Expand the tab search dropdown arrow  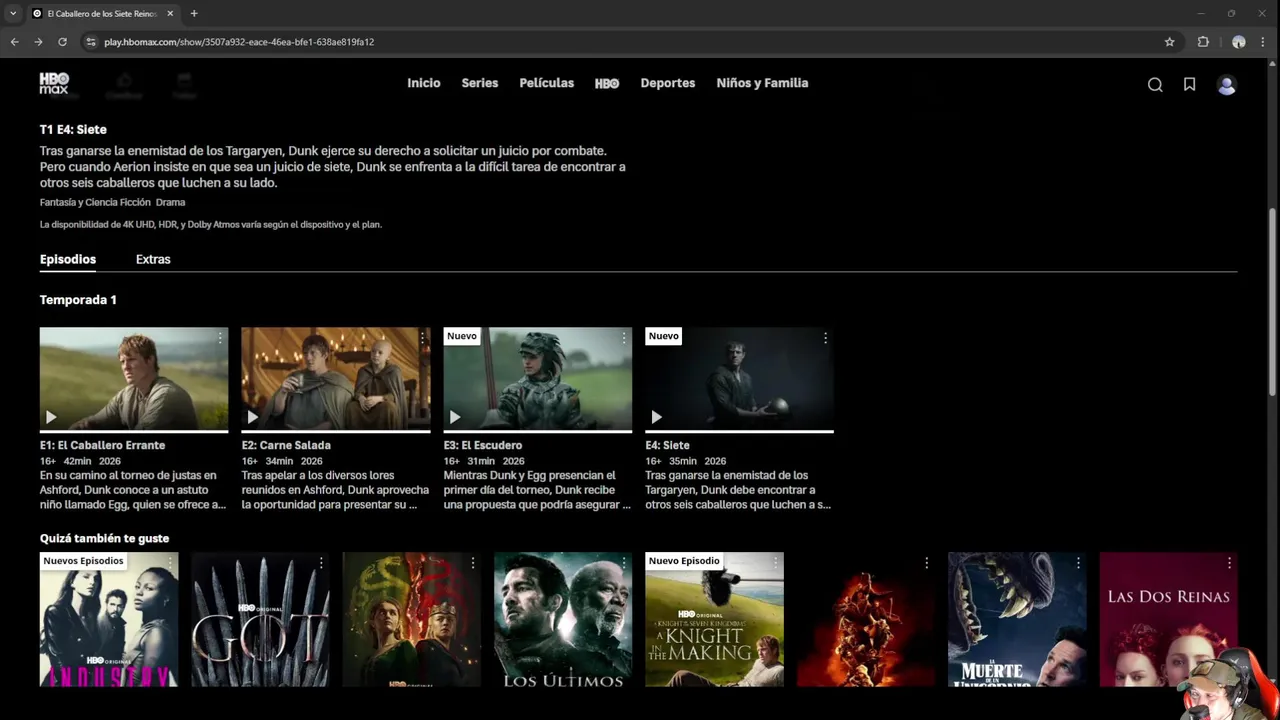[13, 13]
